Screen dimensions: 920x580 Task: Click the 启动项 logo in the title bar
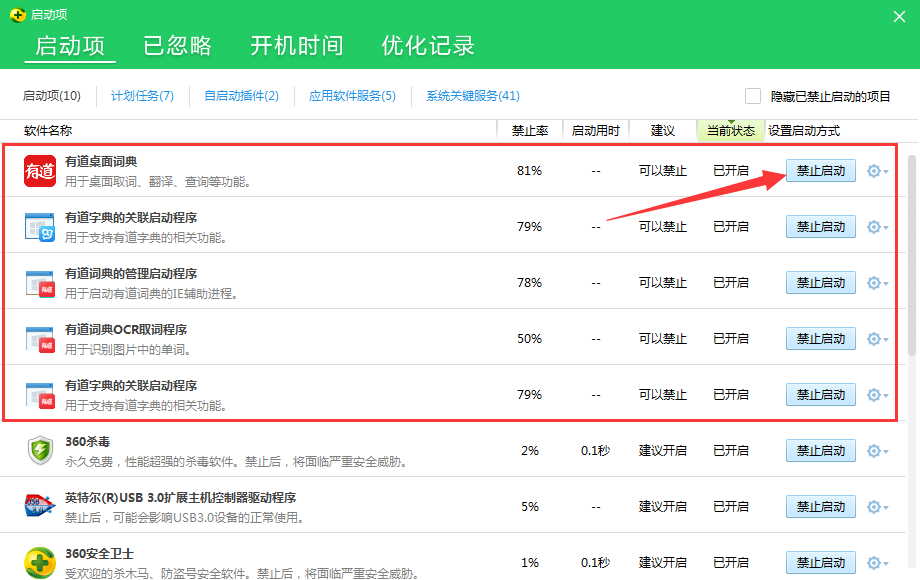[x=16, y=15]
